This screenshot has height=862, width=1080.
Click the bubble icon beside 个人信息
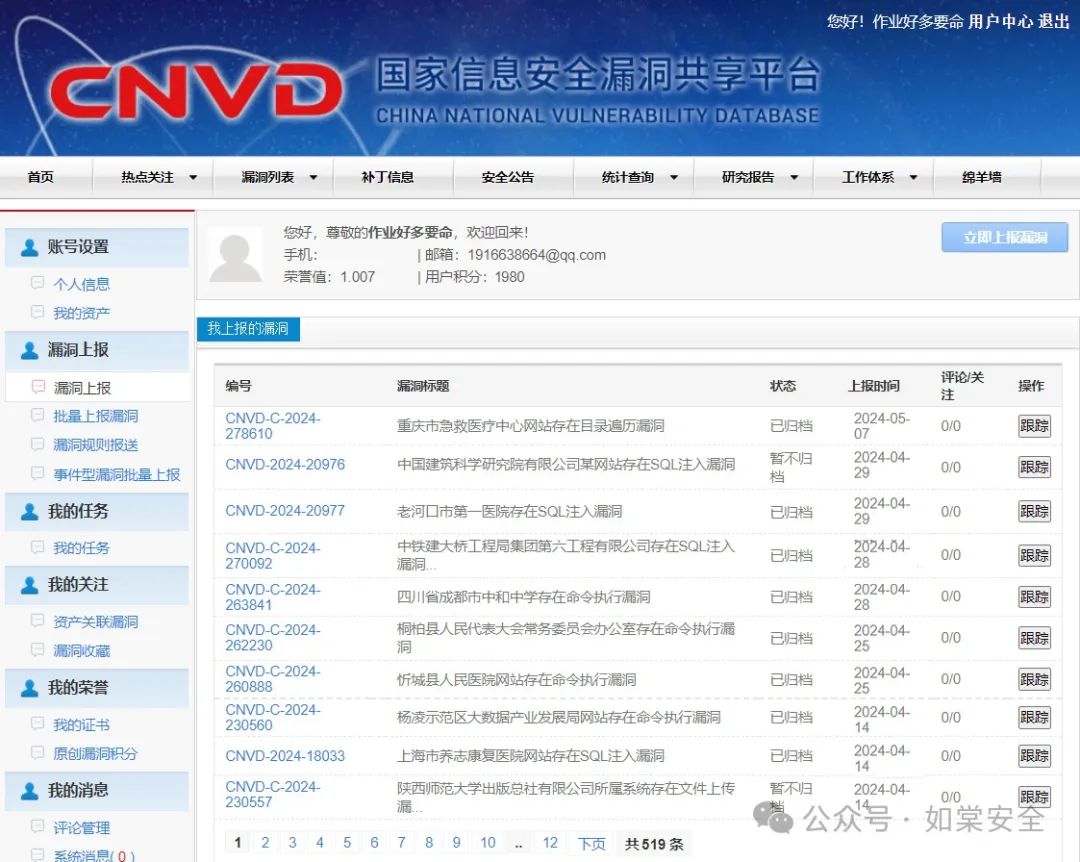coord(38,283)
